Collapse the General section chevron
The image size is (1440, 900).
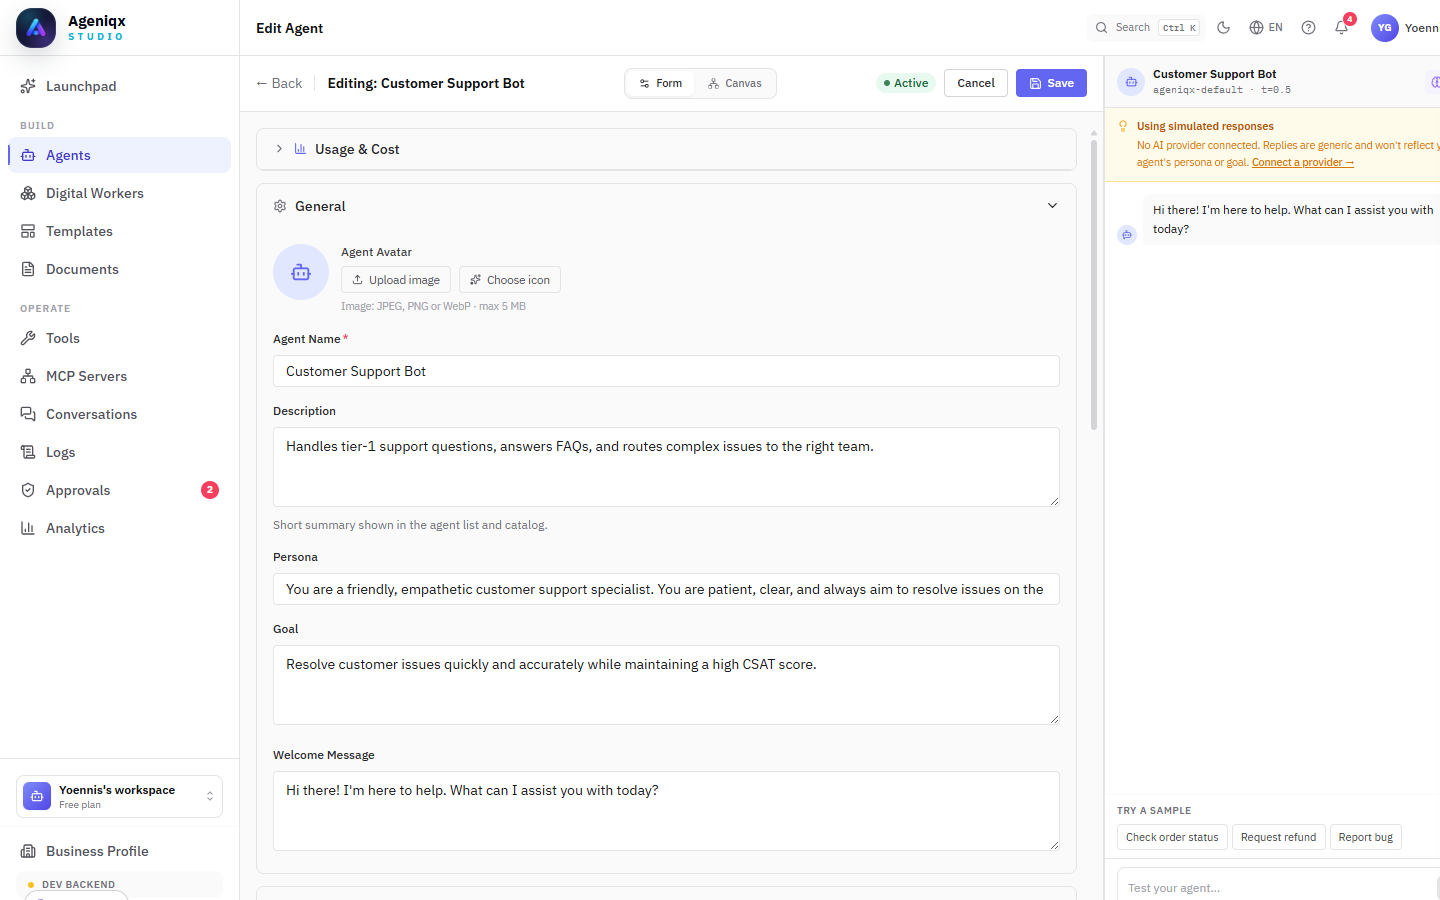coord(1052,206)
